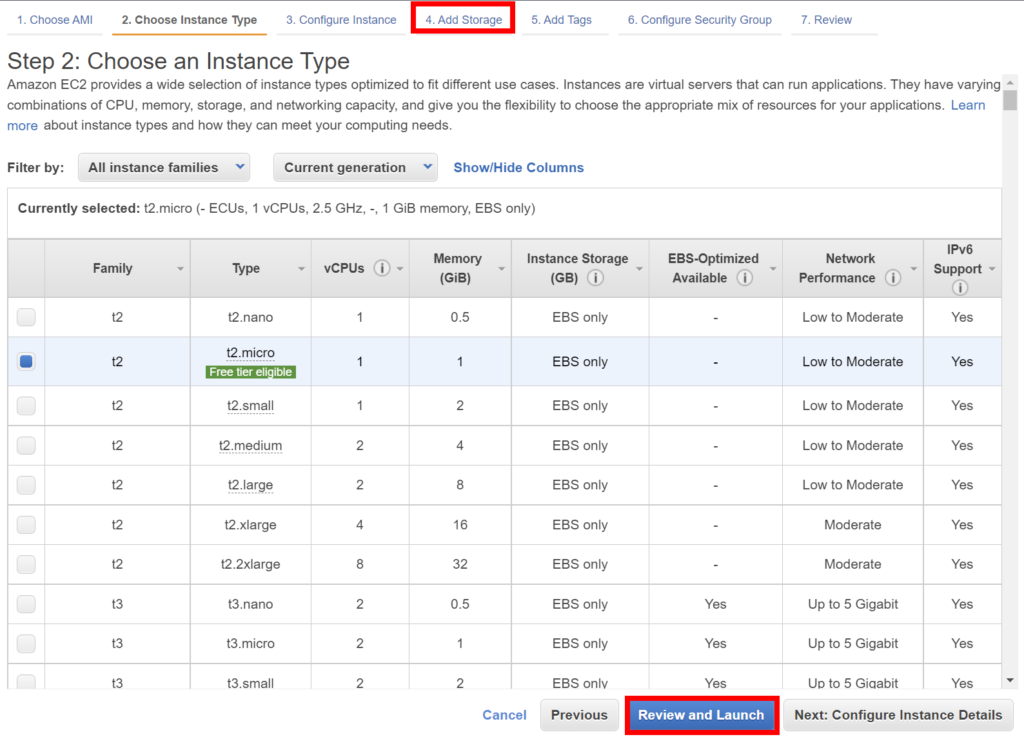Go to the 1. Choose AMI tab
Viewport: 1024px width, 737px height.
coord(55,20)
